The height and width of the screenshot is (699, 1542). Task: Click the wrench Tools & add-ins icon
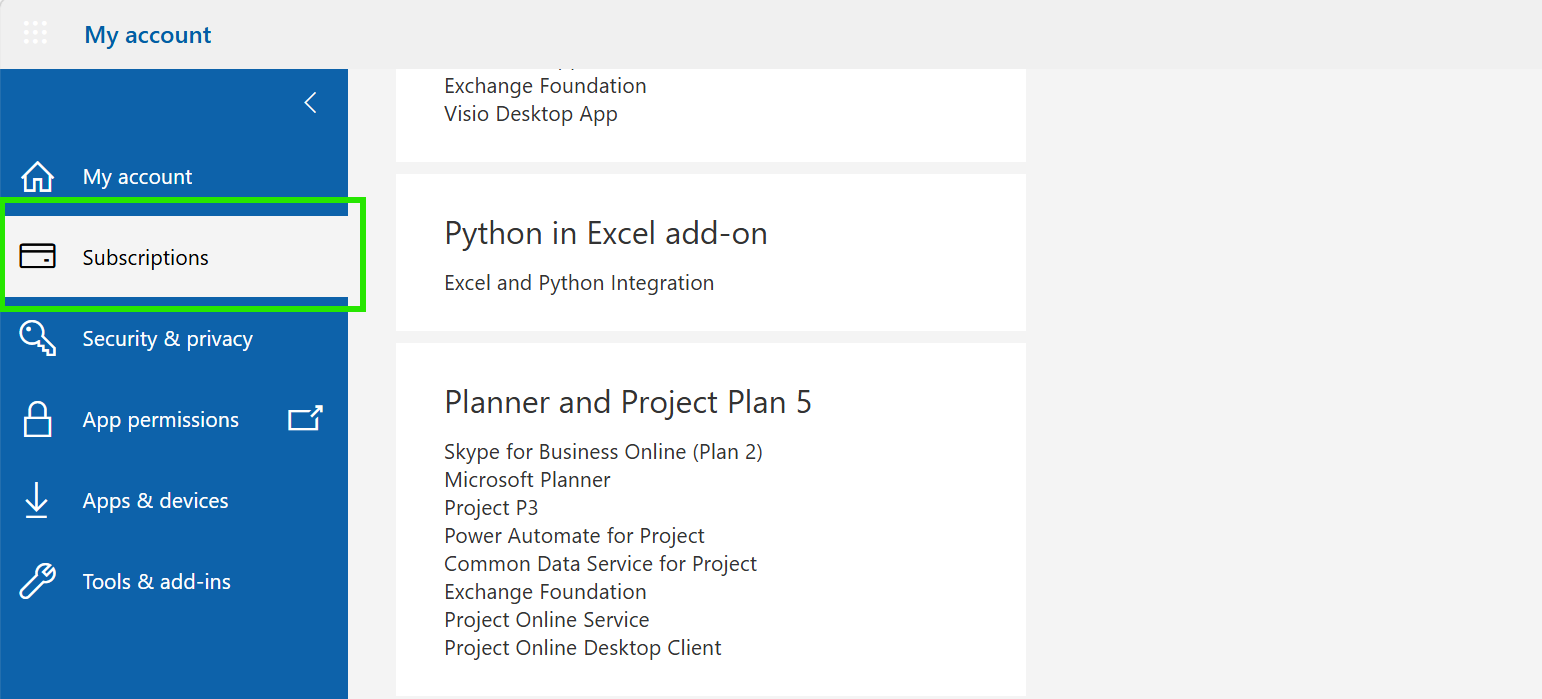point(38,581)
